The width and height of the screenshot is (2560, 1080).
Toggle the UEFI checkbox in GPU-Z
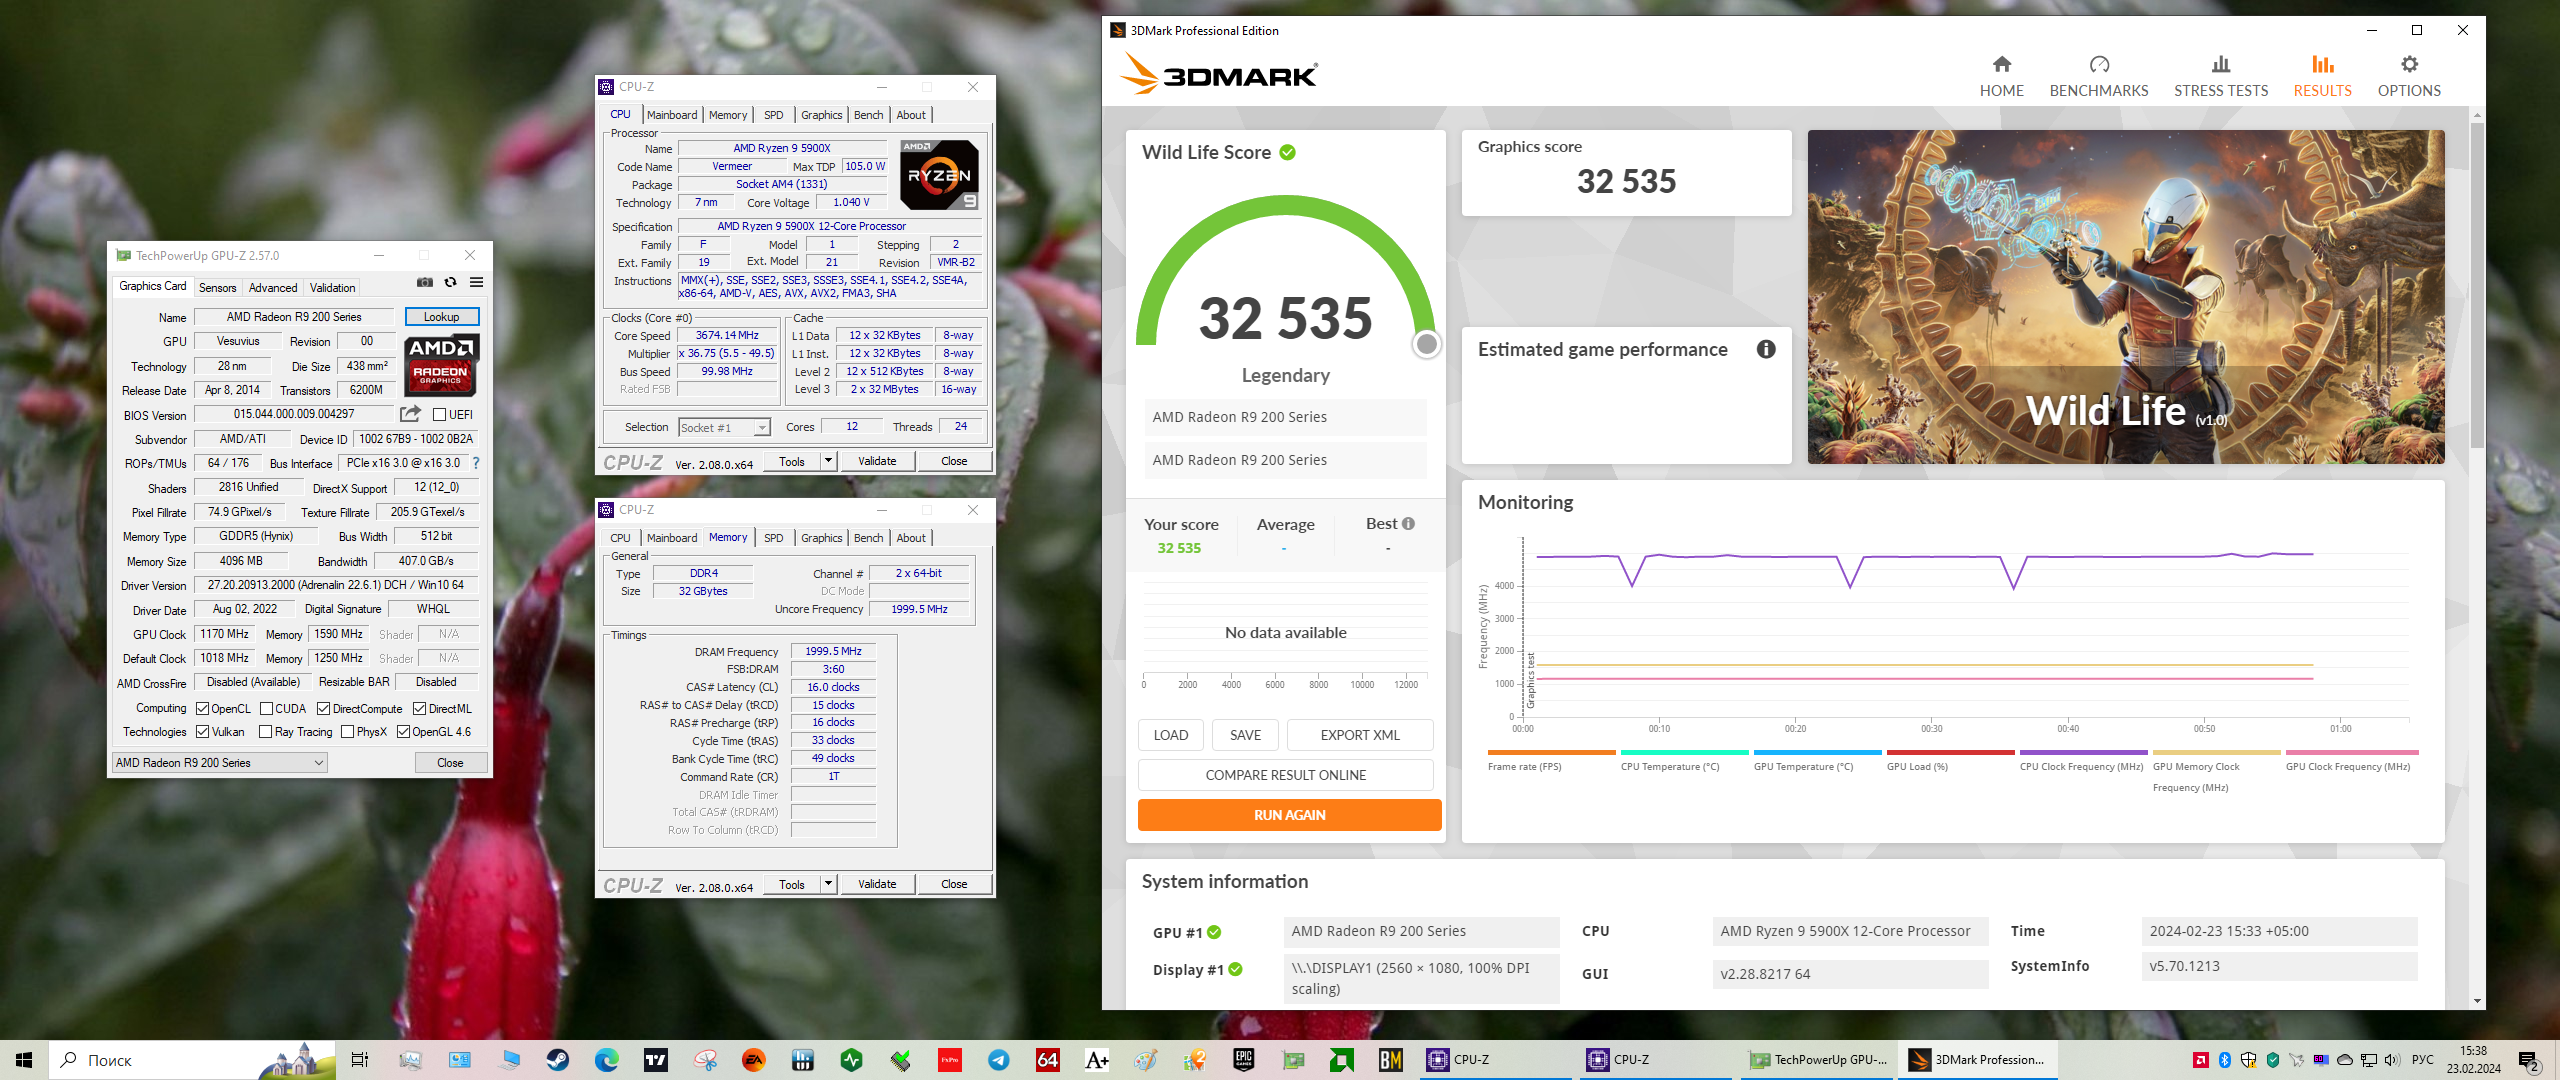click(x=439, y=414)
